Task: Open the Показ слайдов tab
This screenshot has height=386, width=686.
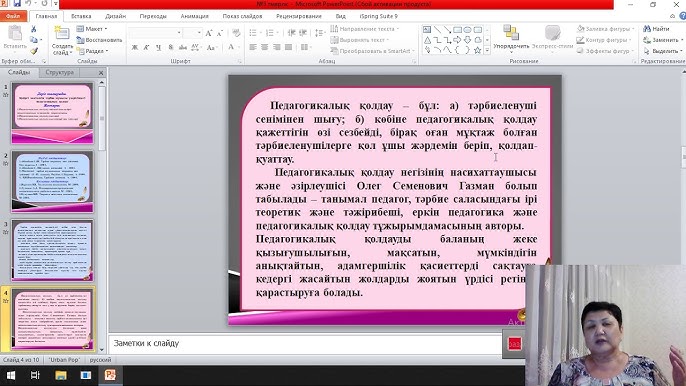Action: point(242,16)
